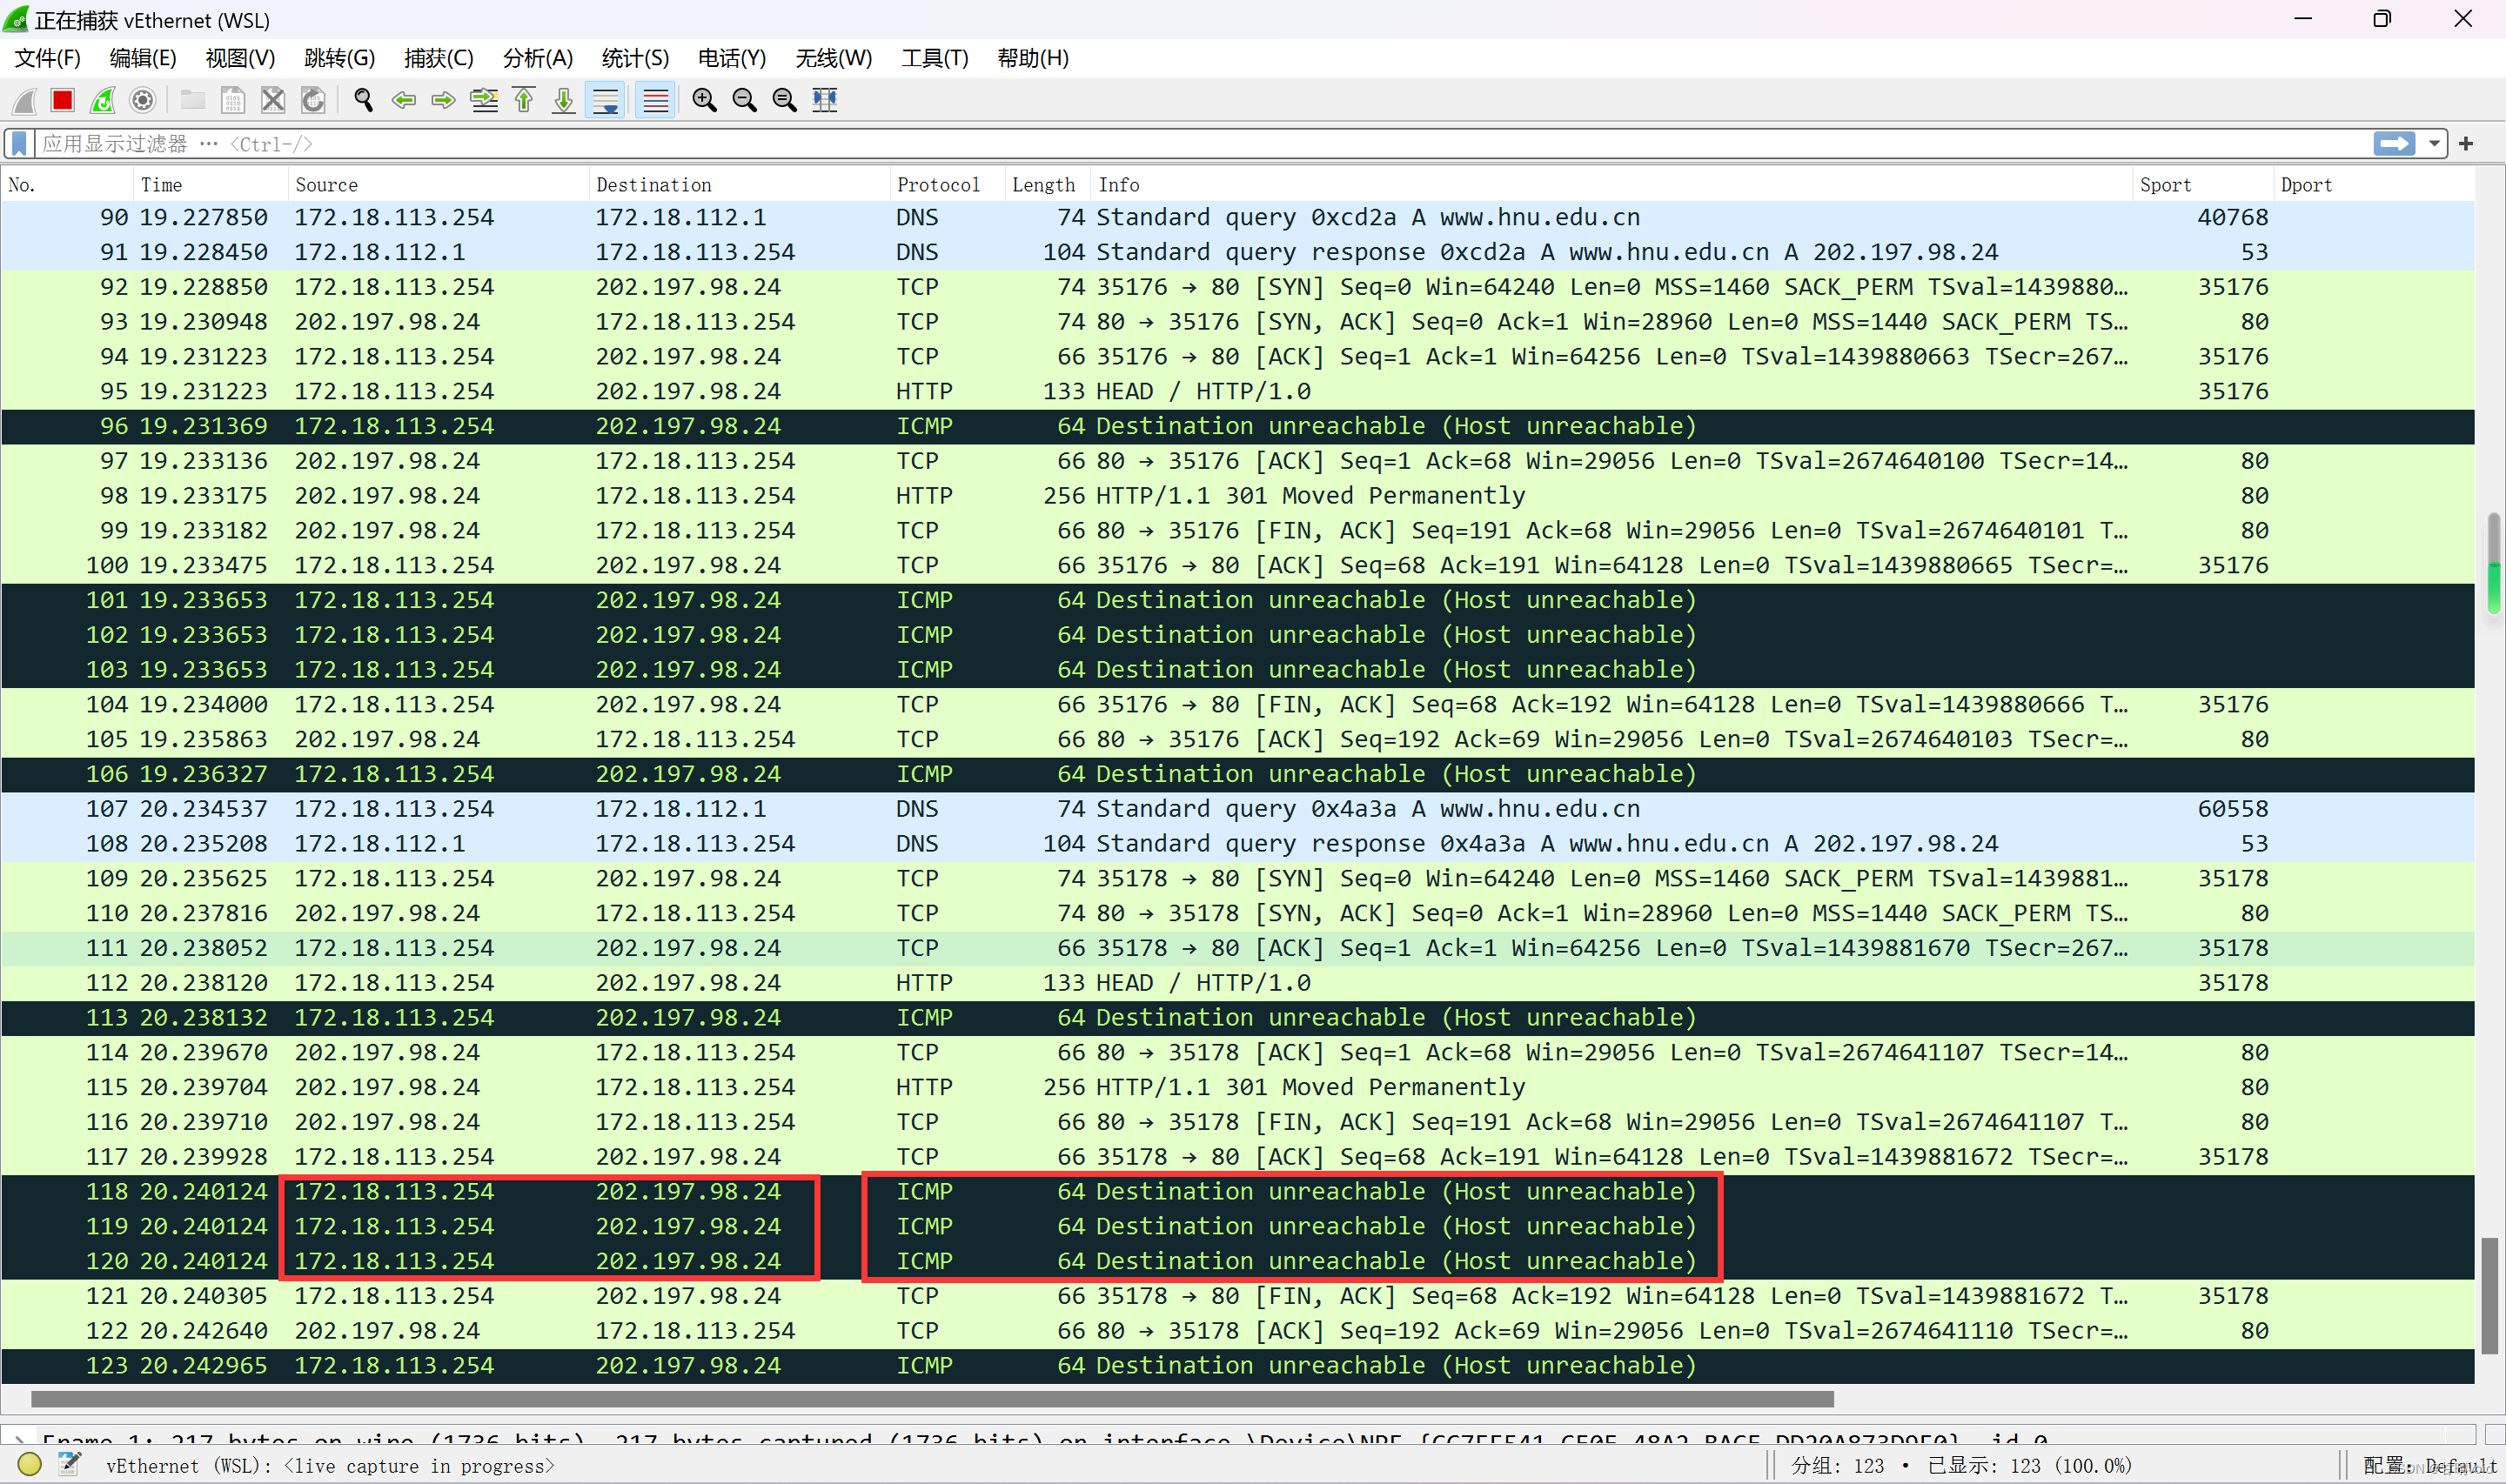Viewport: 2506px width, 1484px height.
Task: Save the capture file
Action: click(x=232, y=100)
